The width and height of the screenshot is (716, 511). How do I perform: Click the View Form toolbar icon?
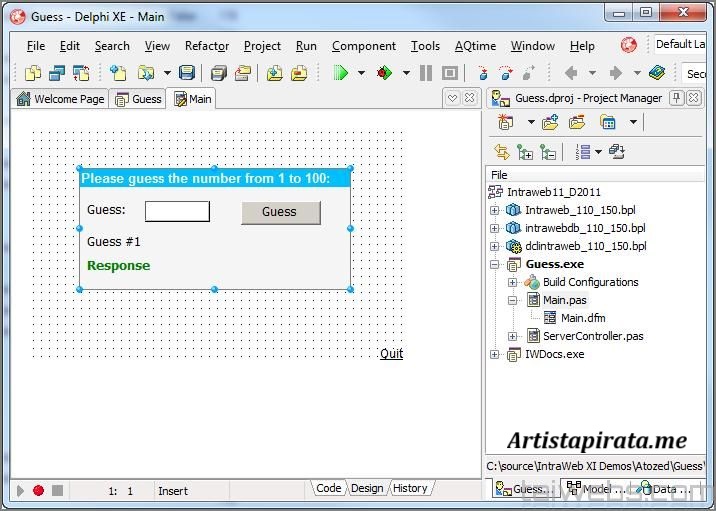(57, 73)
